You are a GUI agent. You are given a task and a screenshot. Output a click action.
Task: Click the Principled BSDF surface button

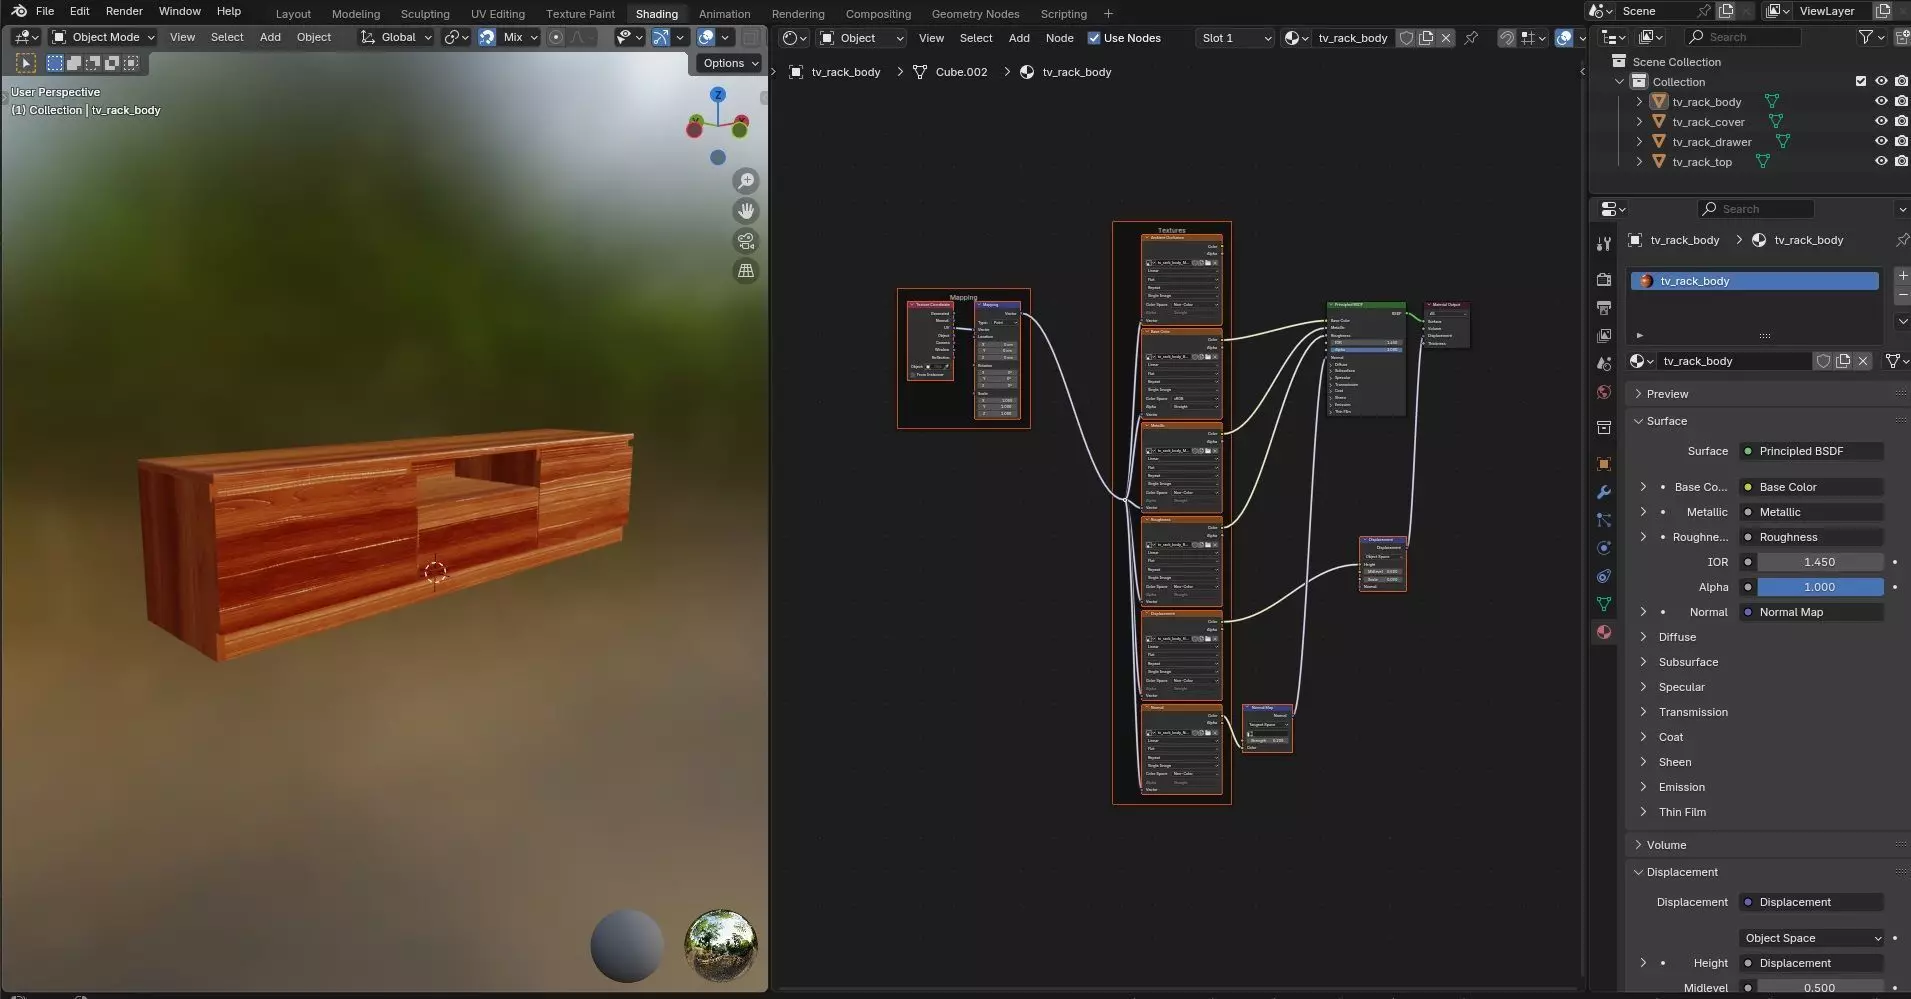[1811, 451]
